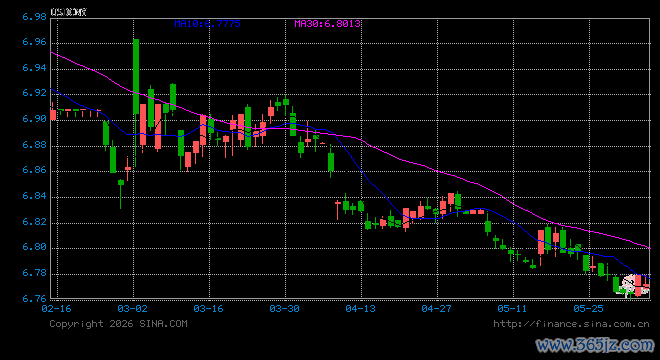Click the 6.80 price axis label
This screenshot has width=660, height=360.
pos(35,247)
